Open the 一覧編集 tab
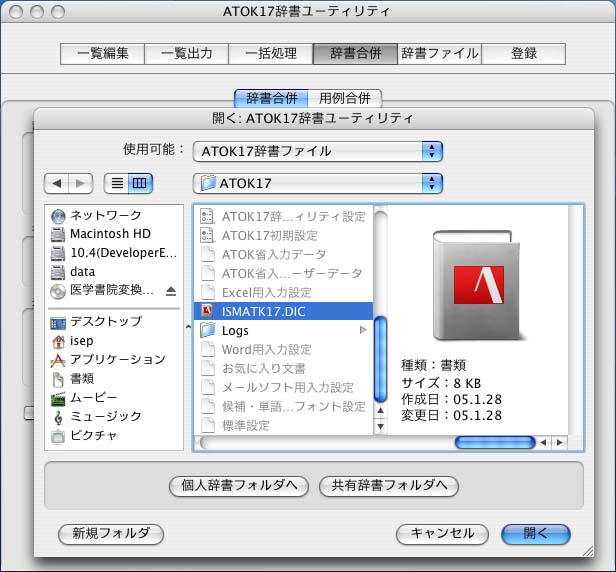This screenshot has height=572, width=616. coord(103,54)
